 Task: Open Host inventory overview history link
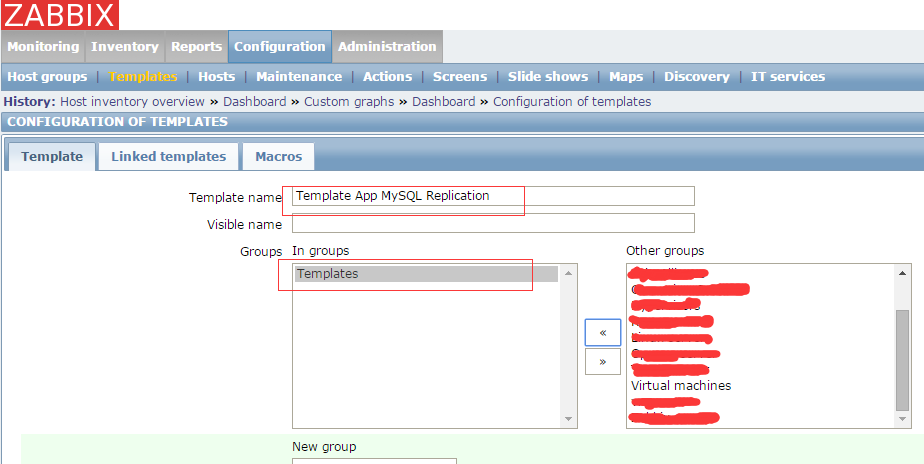pos(132,101)
